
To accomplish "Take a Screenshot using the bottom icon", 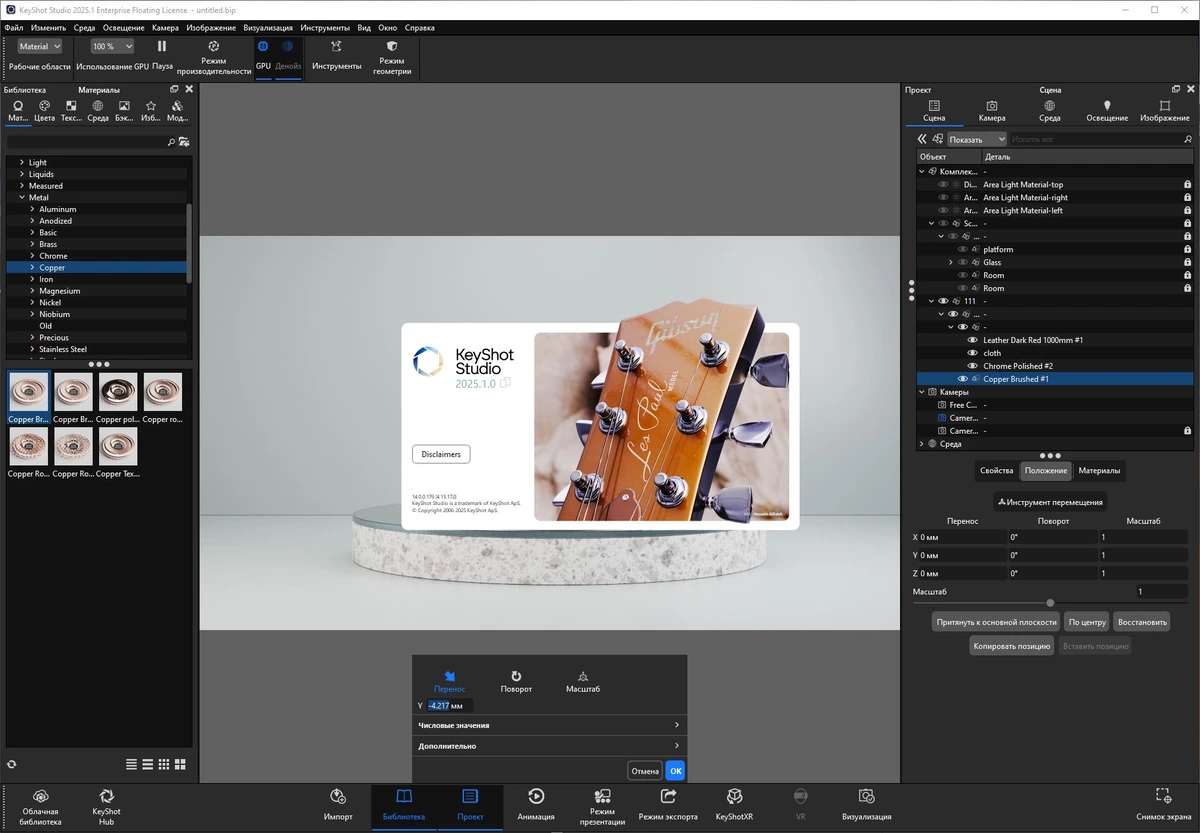I will [1163, 796].
